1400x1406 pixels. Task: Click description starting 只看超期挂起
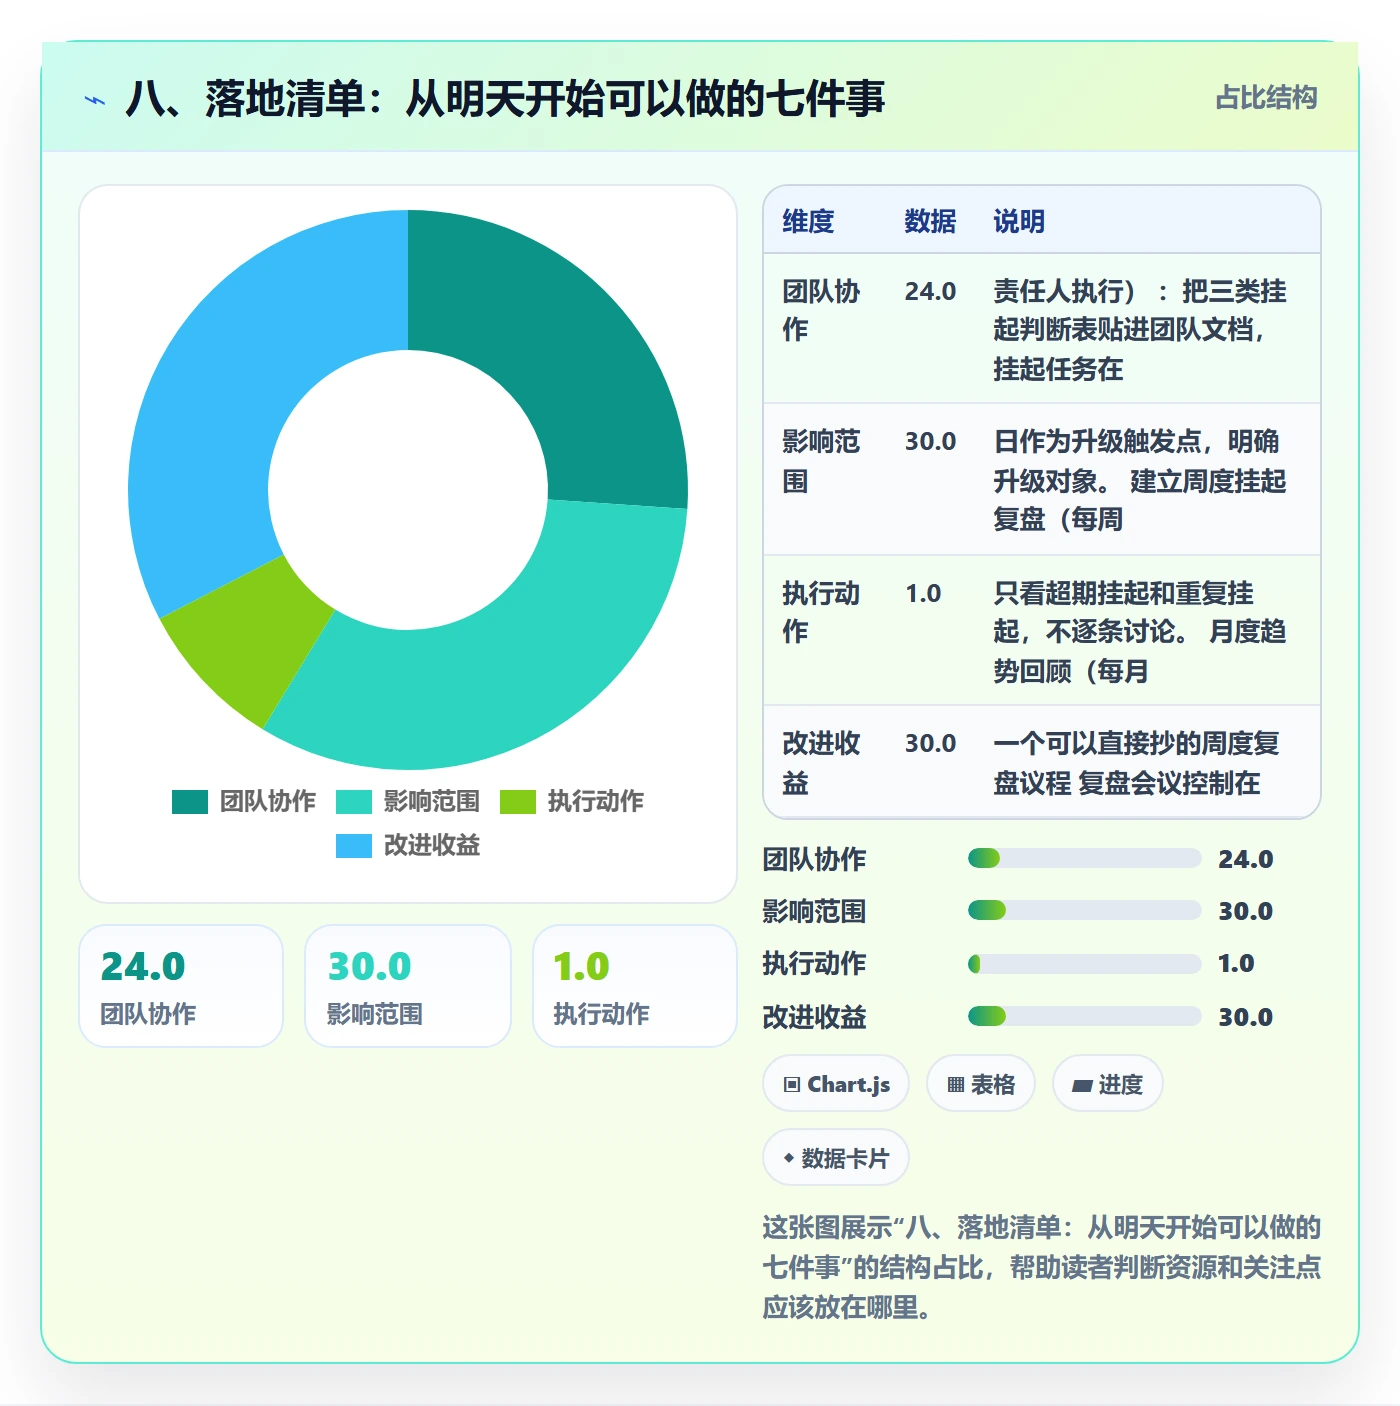tap(1140, 631)
